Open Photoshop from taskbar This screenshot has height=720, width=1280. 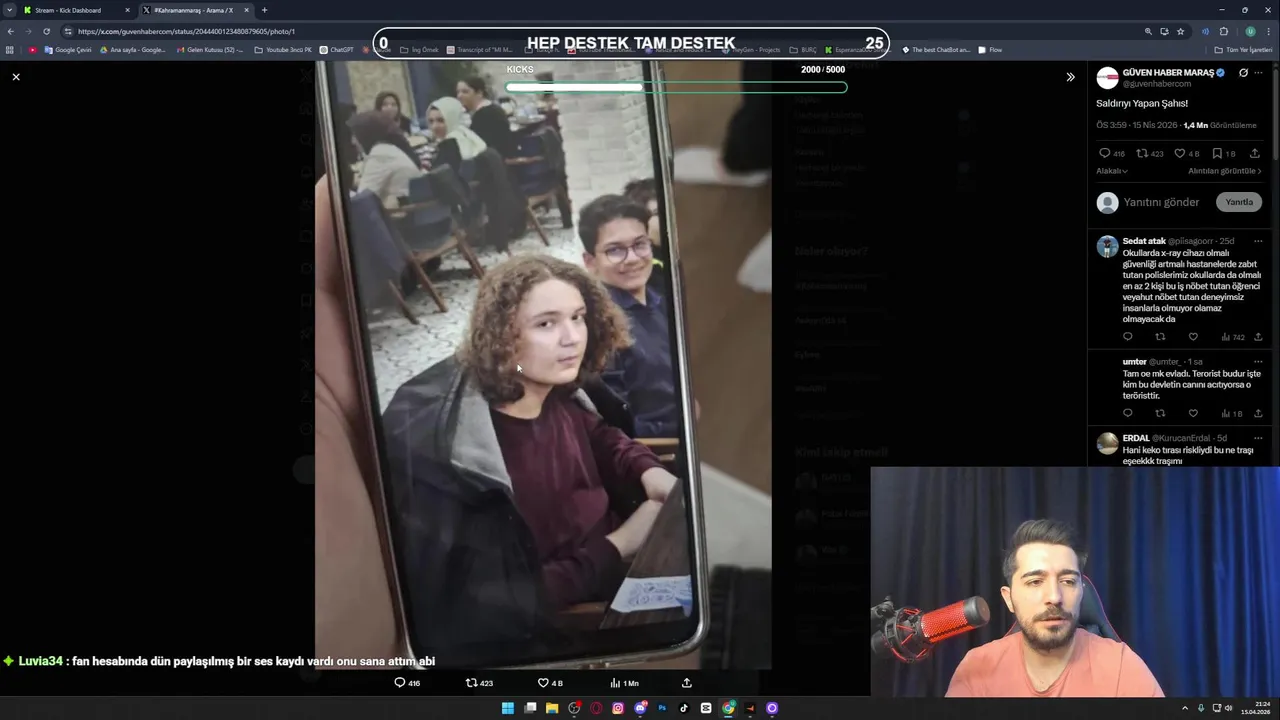(x=662, y=708)
